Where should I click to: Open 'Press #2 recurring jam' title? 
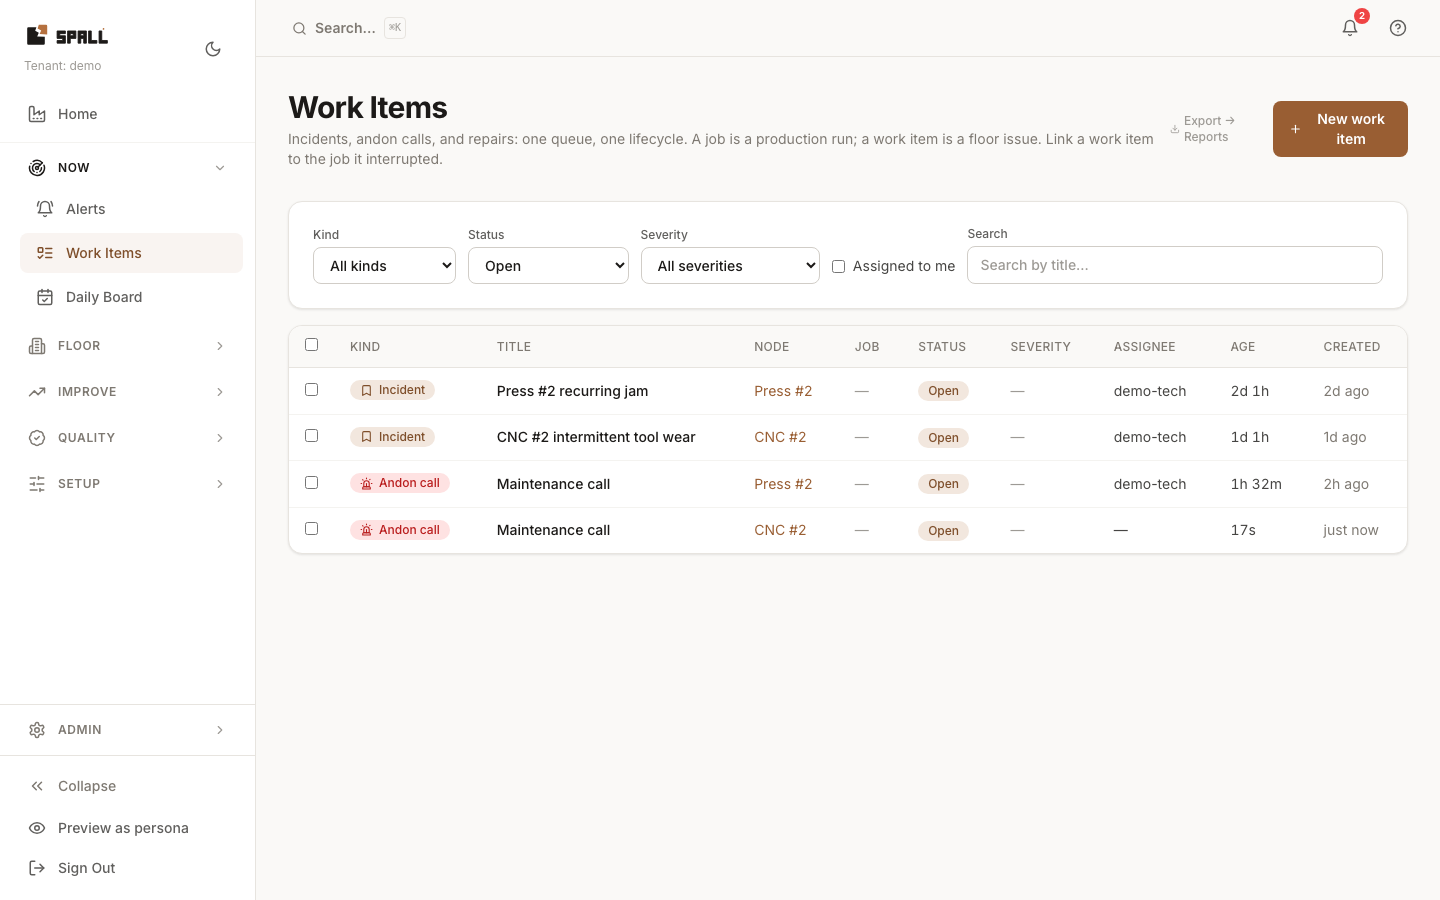(x=572, y=391)
